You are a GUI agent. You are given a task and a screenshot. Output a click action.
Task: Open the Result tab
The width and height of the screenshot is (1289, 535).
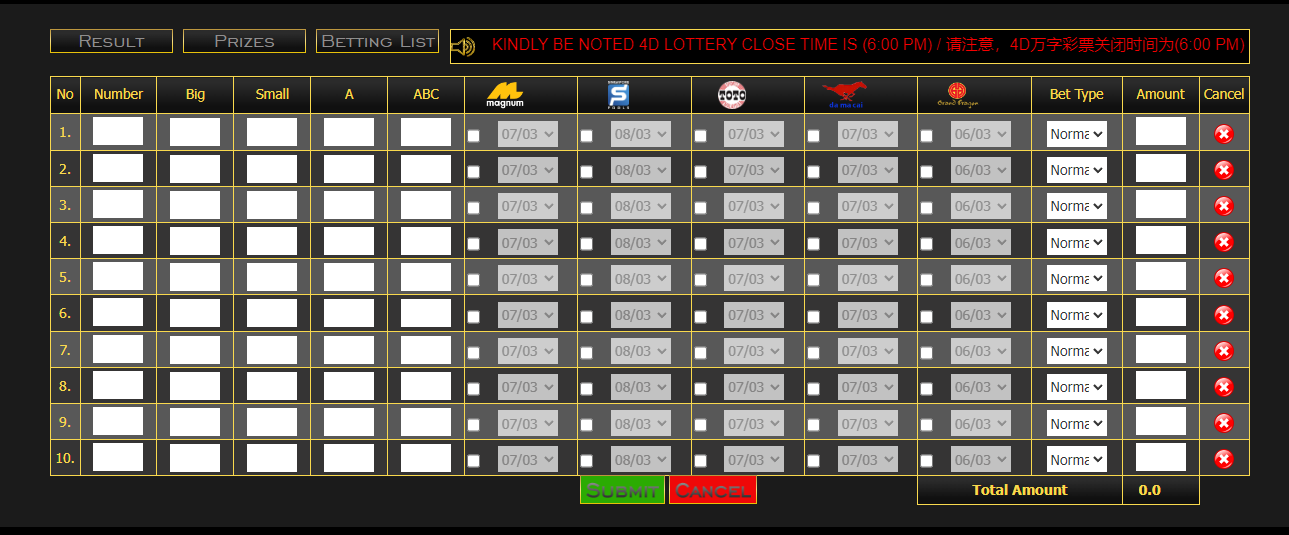[x=111, y=41]
